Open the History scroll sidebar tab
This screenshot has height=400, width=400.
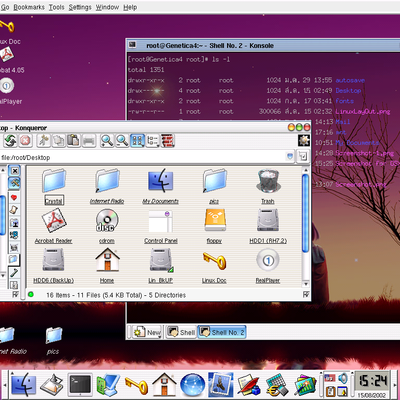14,210
